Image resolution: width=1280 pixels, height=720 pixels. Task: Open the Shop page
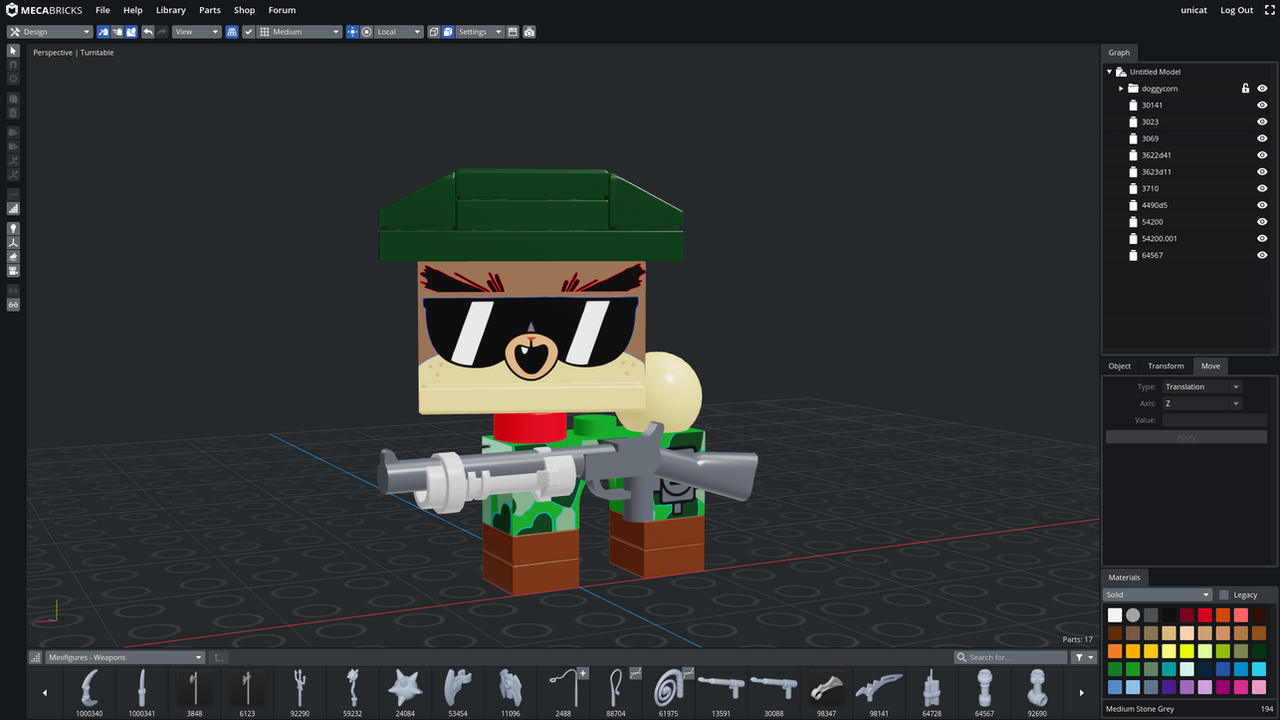point(245,10)
